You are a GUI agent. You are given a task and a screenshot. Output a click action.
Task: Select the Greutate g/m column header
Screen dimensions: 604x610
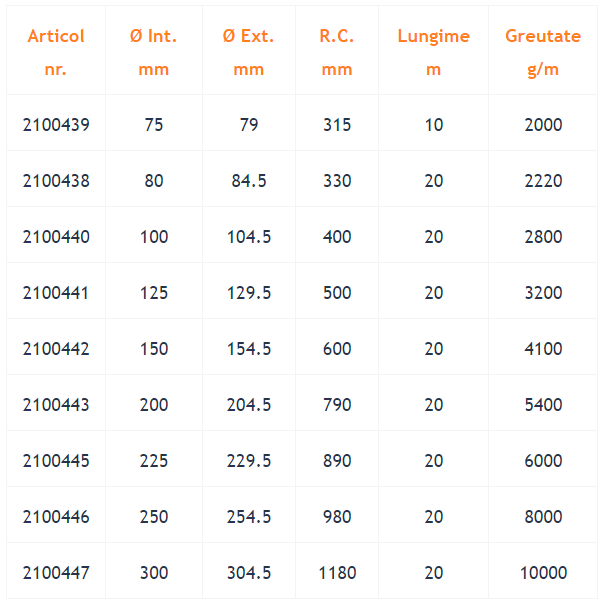coord(543,51)
